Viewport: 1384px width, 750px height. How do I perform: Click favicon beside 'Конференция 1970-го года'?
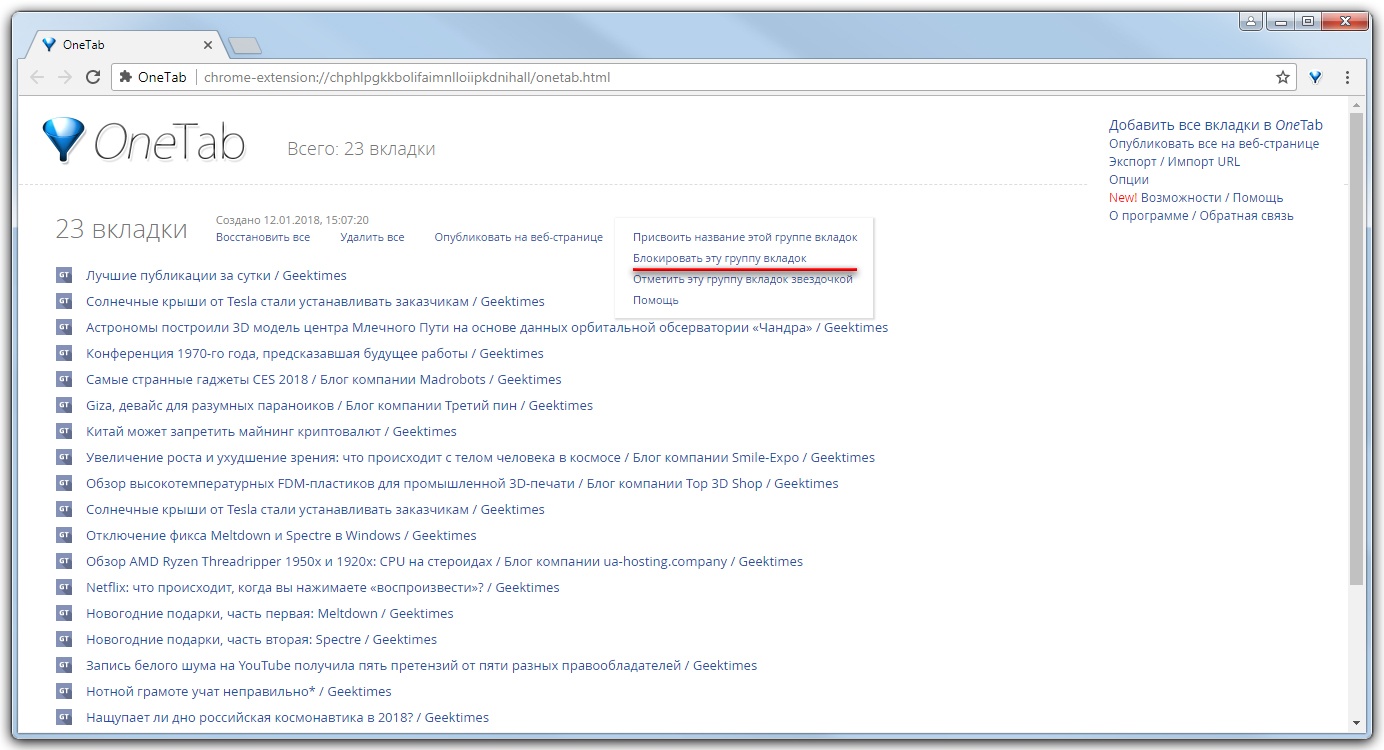tap(64, 353)
